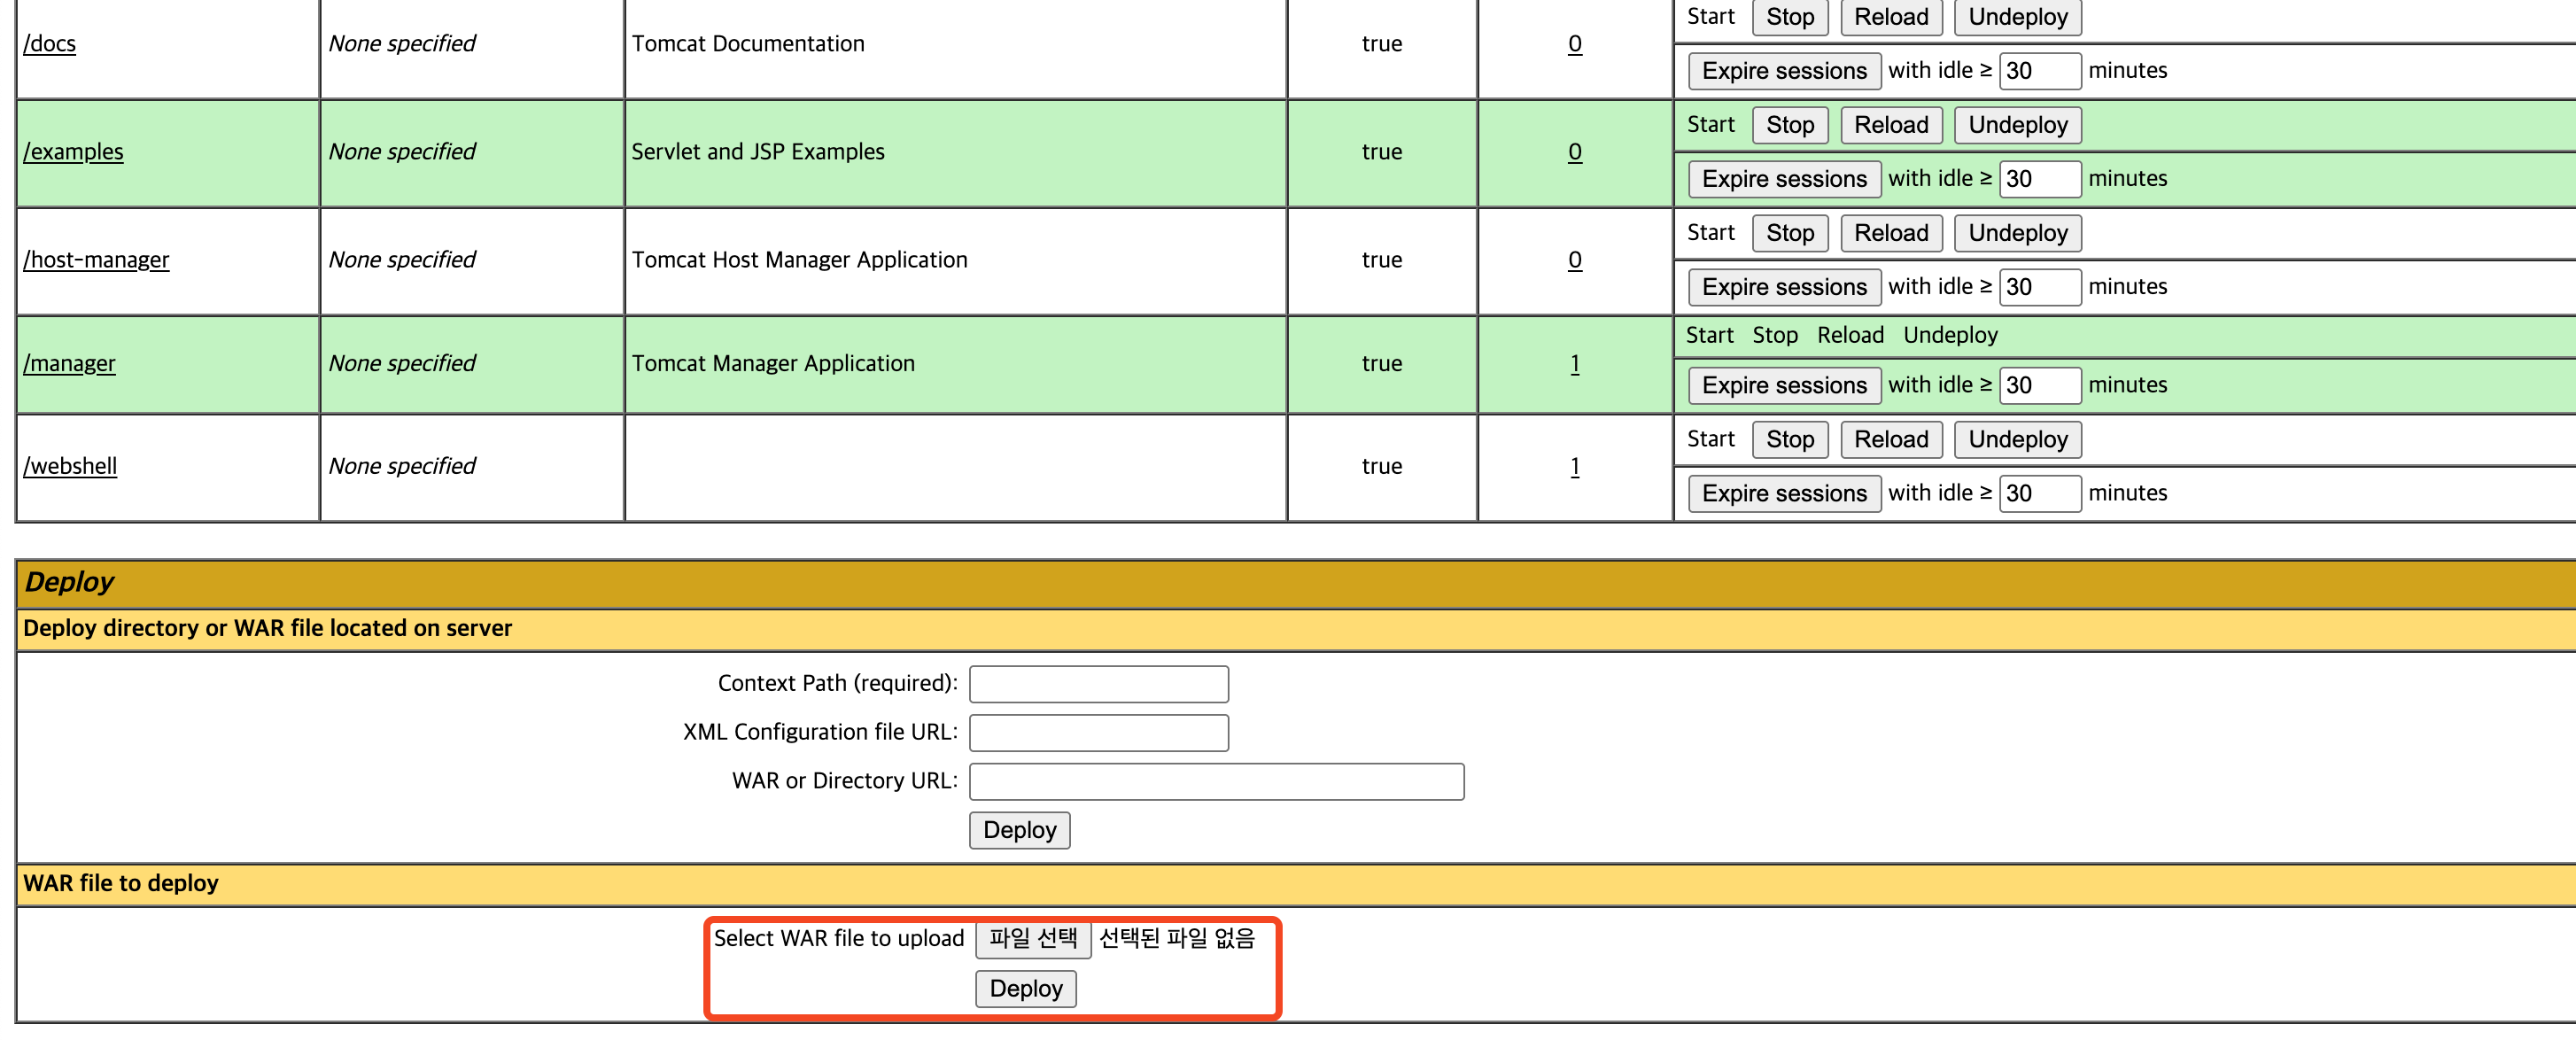This screenshot has width=2576, height=1040.
Task: Click idle minutes field for /docs
Action: click(x=2038, y=71)
